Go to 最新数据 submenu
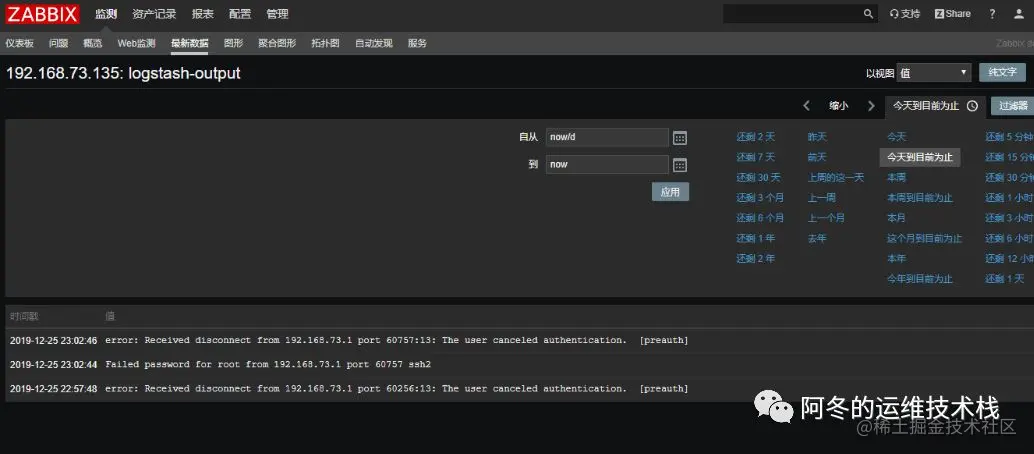 coord(190,44)
